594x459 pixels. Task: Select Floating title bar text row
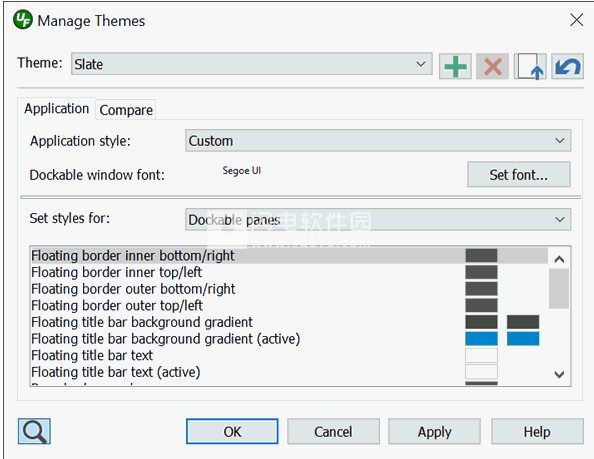289,356
